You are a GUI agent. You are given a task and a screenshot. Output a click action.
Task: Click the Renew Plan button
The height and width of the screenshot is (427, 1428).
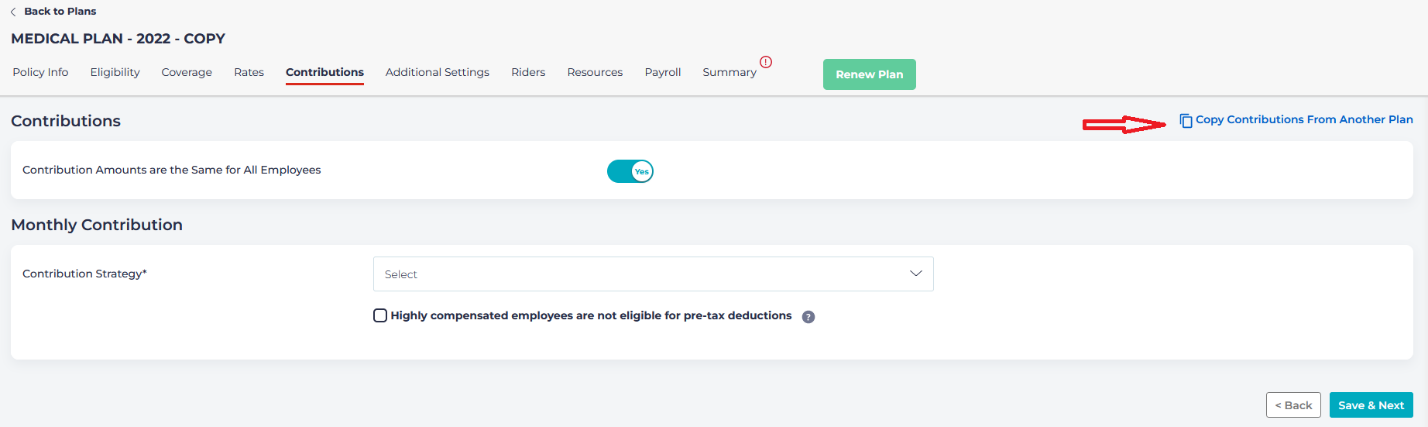[x=869, y=75]
